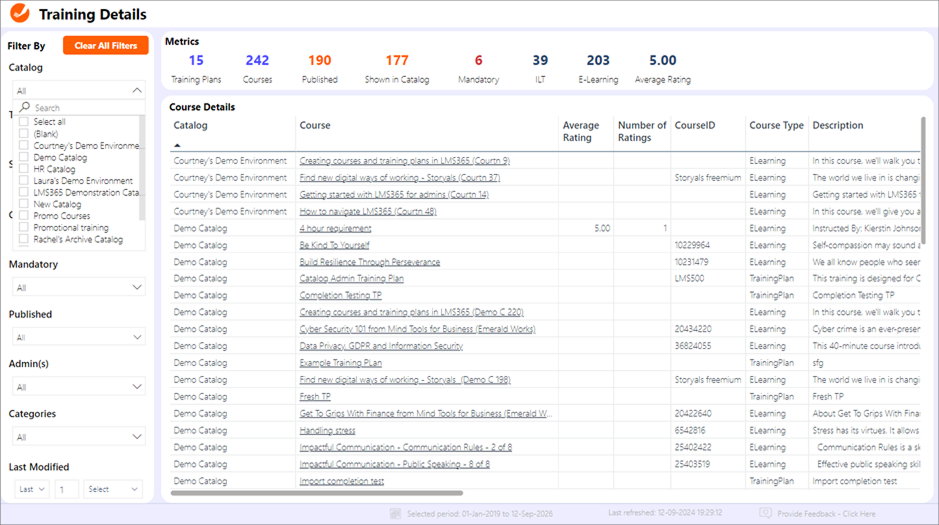Tick the Demo Catalog checkbox
Viewport: 939px width, 525px height.
(x=25, y=158)
